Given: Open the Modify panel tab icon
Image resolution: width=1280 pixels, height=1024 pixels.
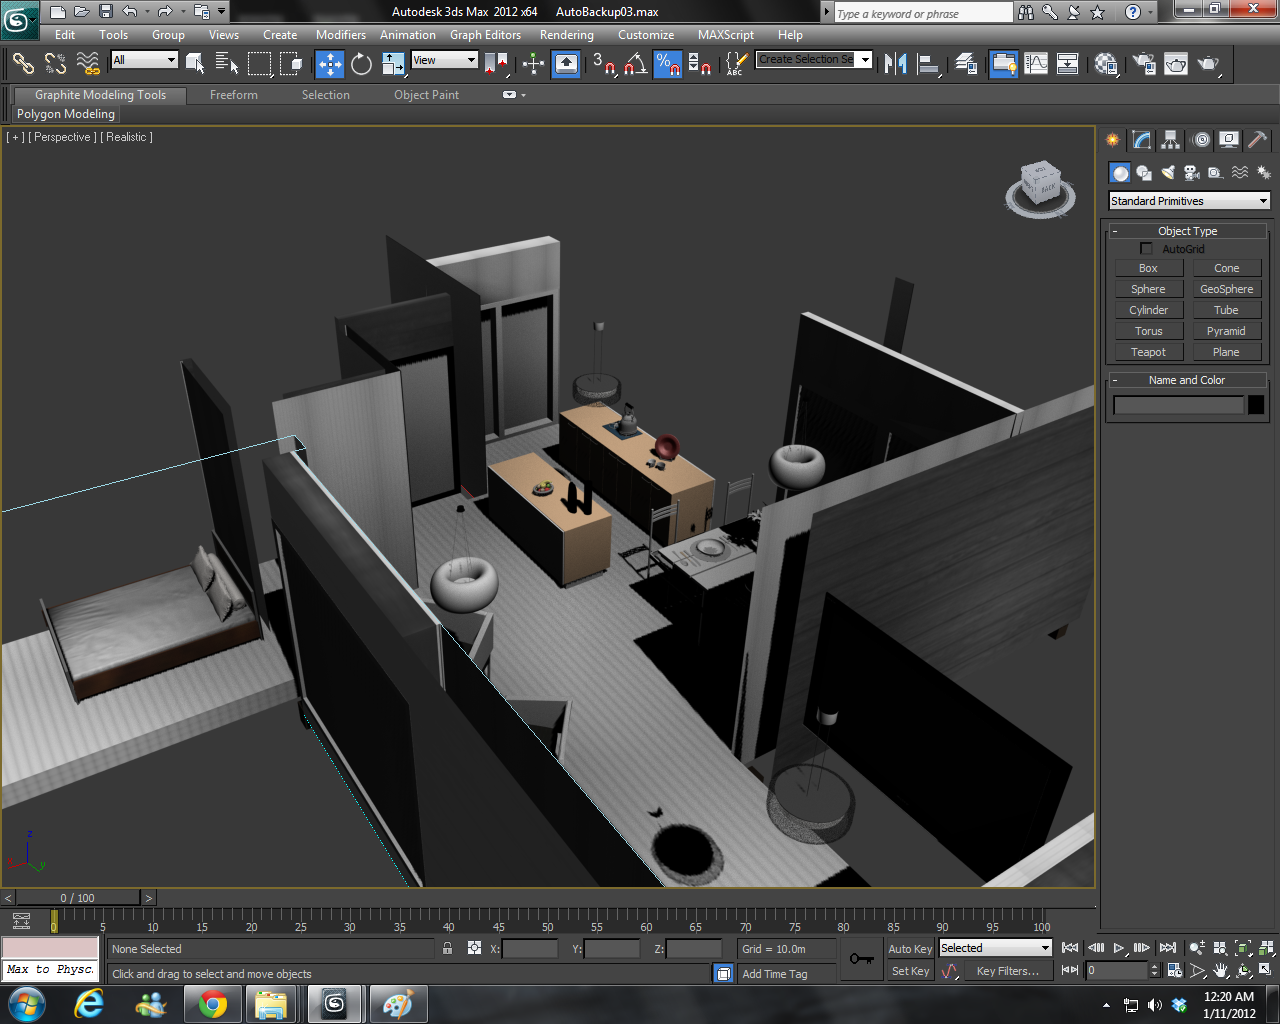Looking at the screenshot, I should pos(1141,140).
